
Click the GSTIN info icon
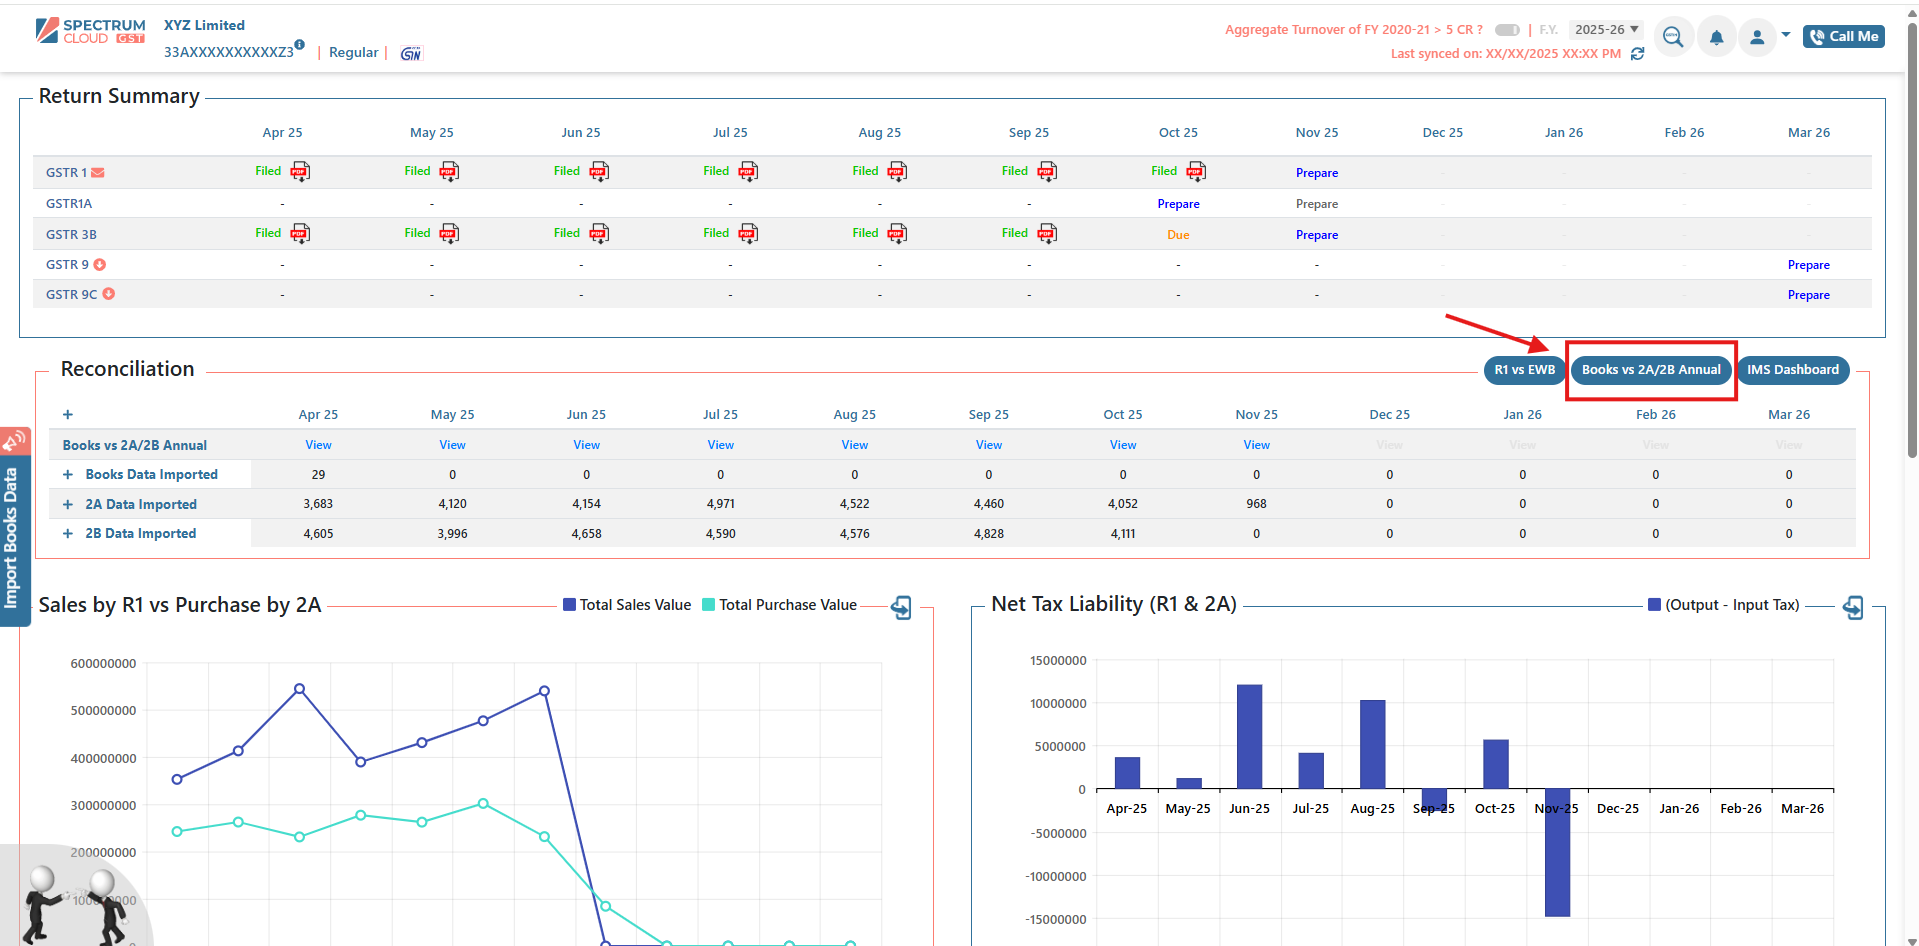299,45
